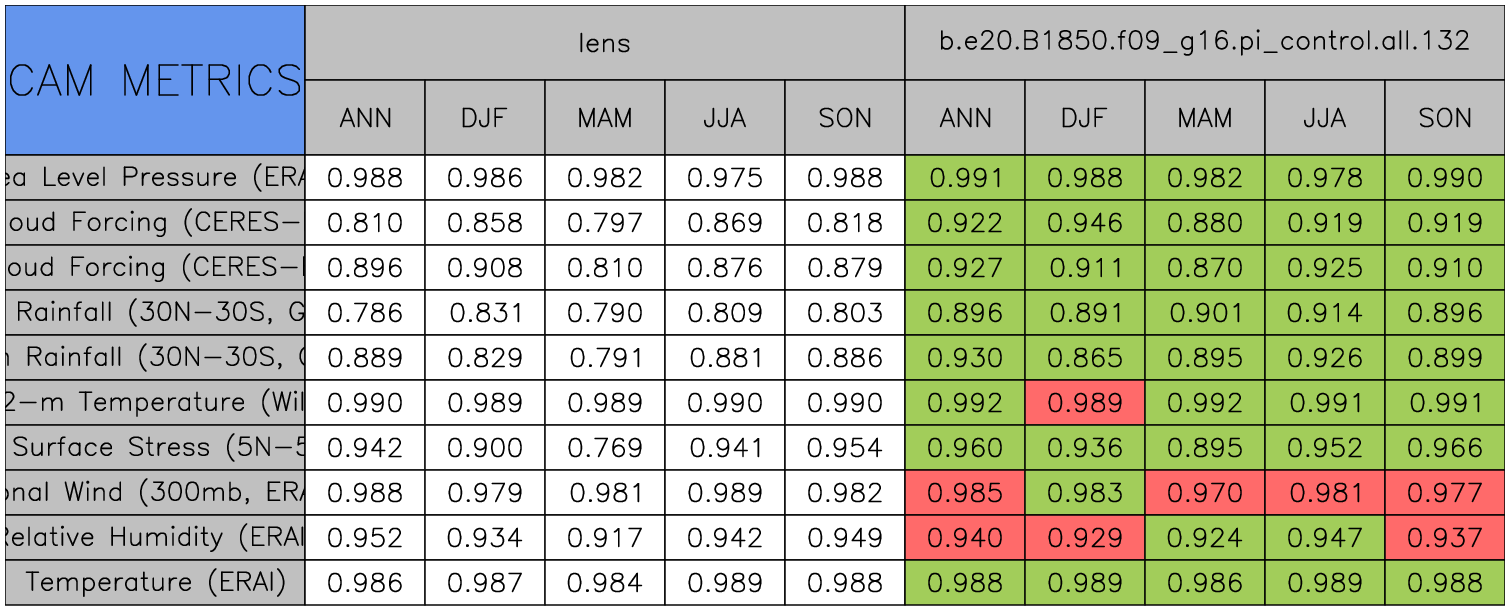Click the CAM METRICS title cell
Viewport: 1510px width, 611px height.
155,80
